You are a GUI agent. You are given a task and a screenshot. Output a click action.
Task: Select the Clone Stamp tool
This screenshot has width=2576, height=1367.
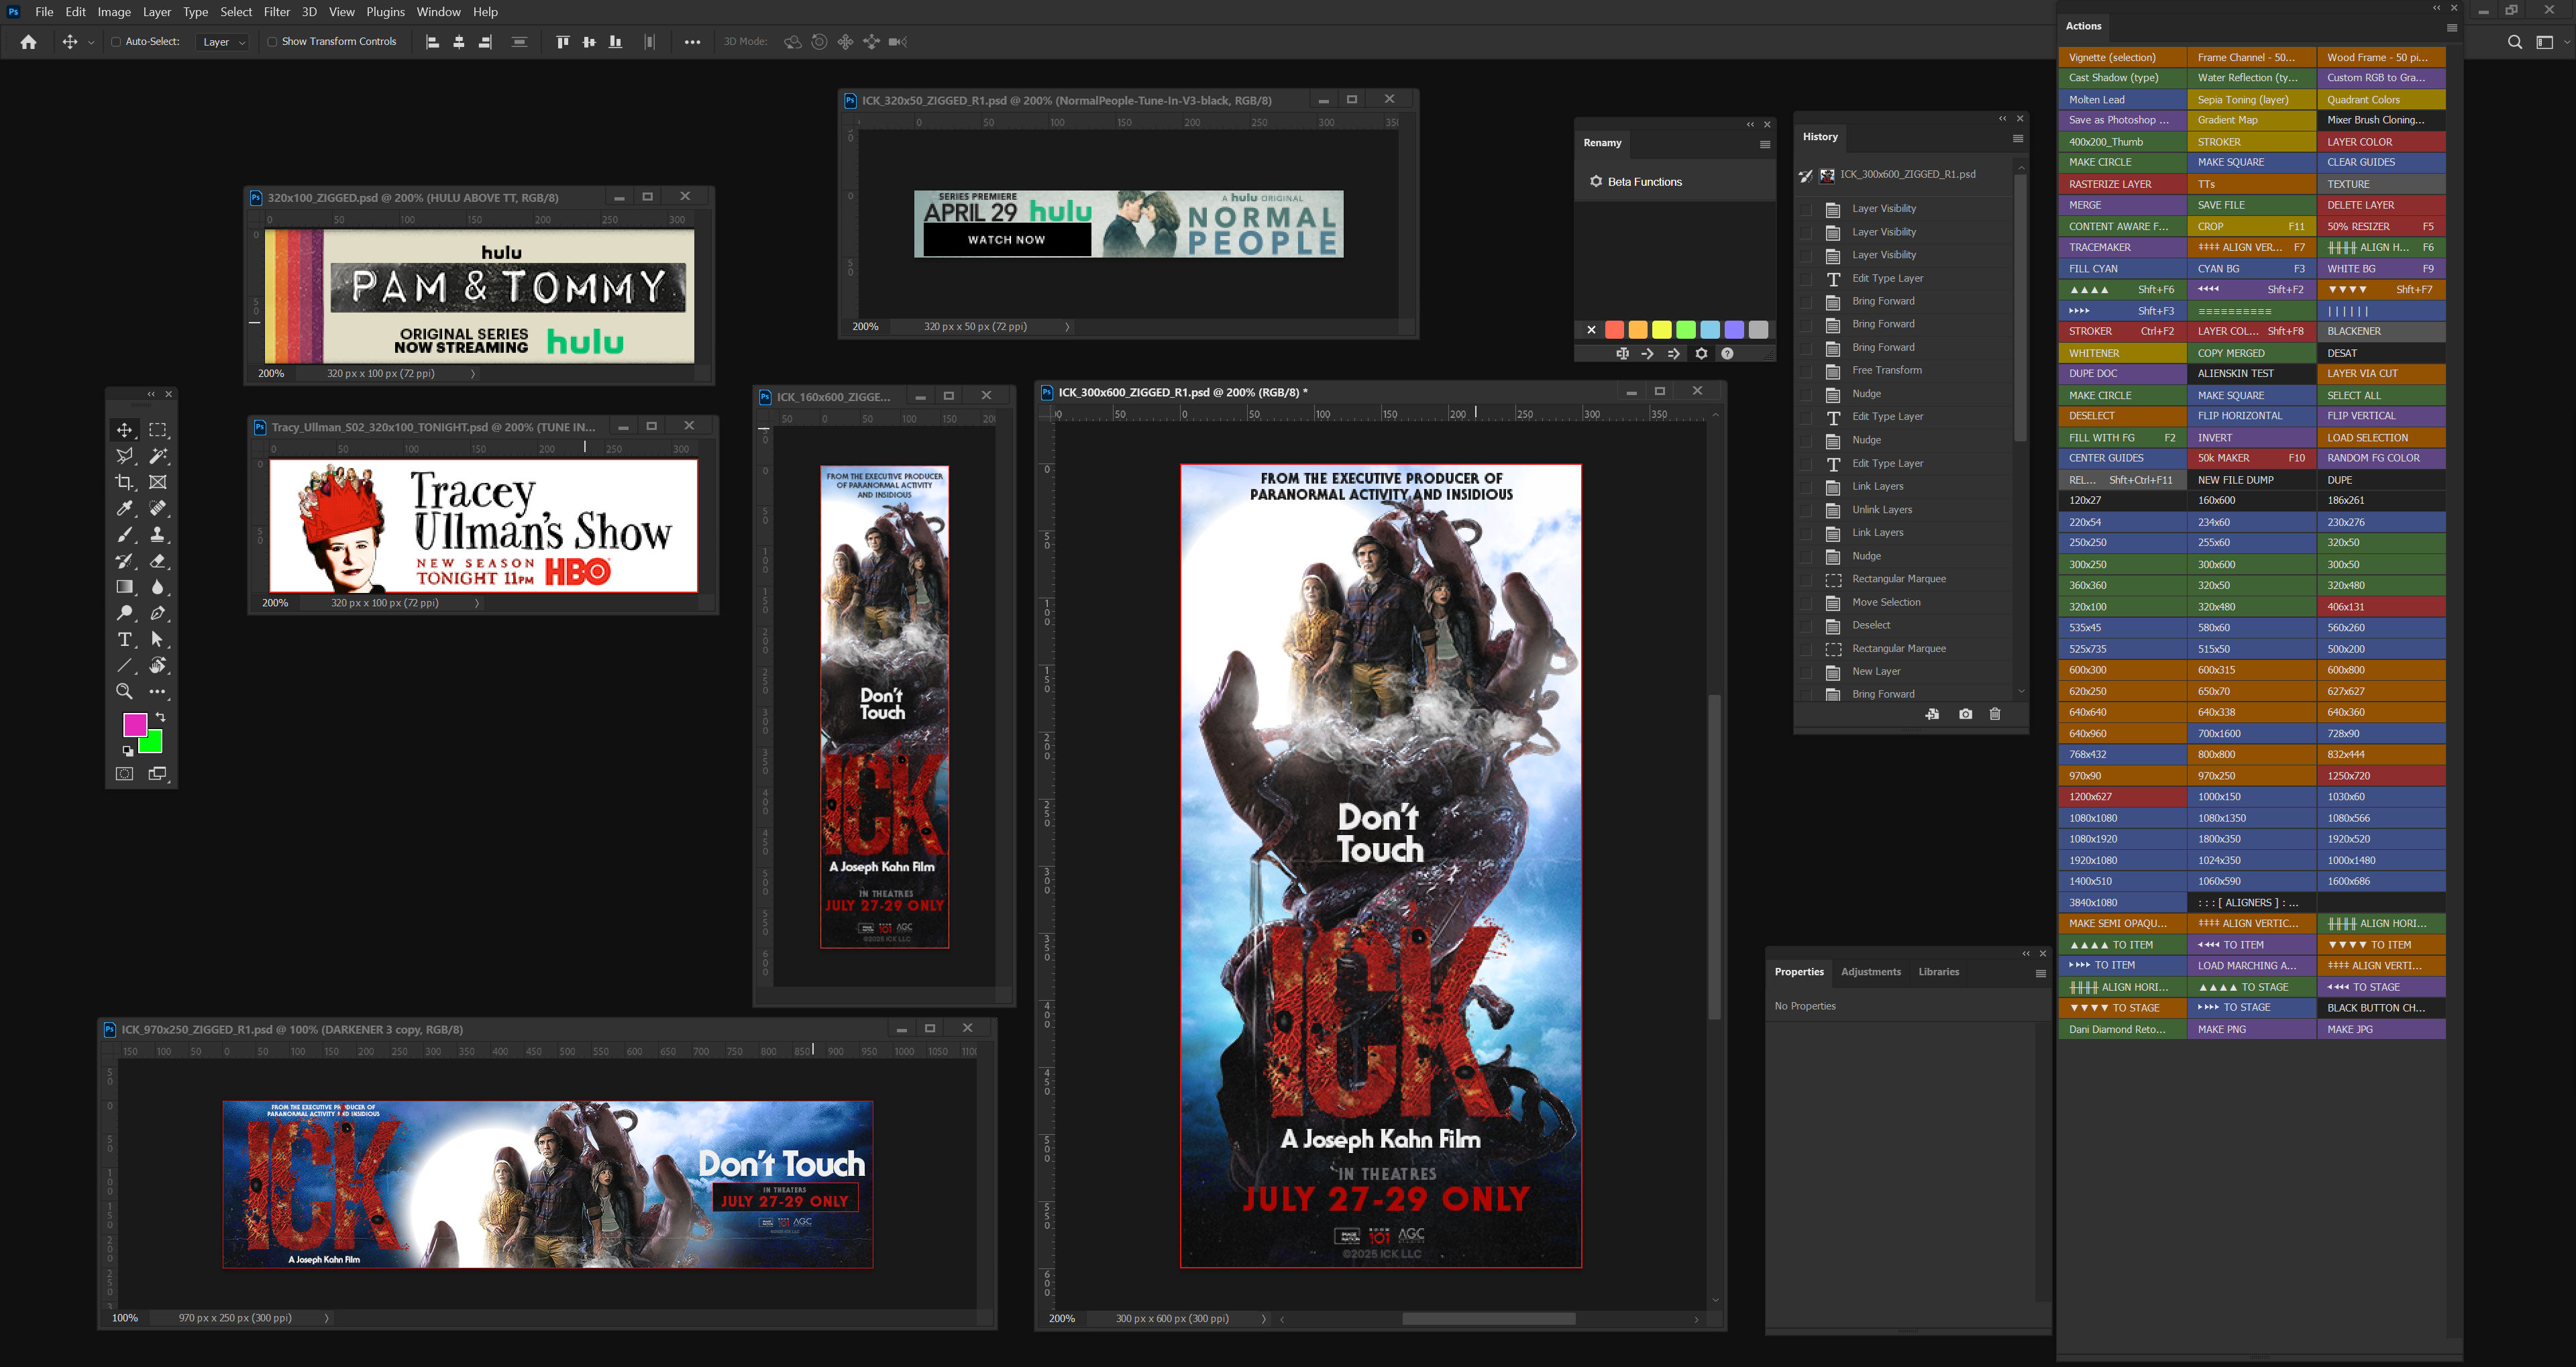[158, 535]
